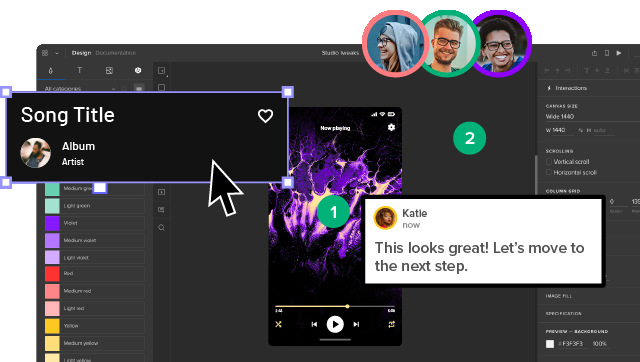The height and width of the screenshot is (362, 640).
Task: Open the apps grid menu chevron
Action: coord(57,53)
